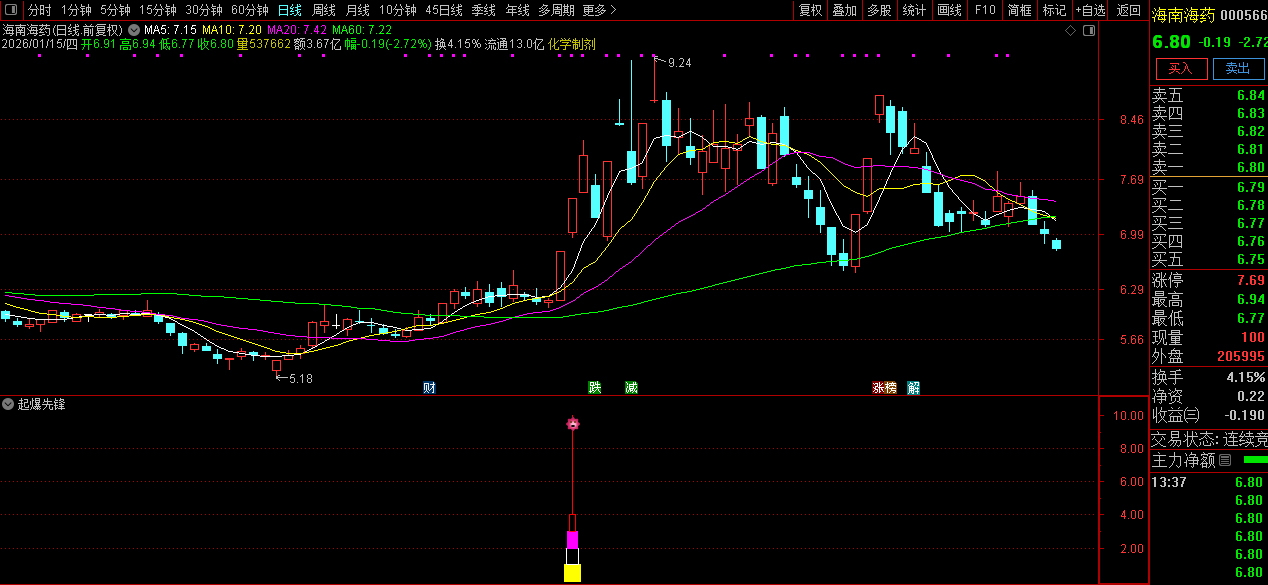The width and height of the screenshot is (1268, 585).
Task: Click the 换手 4.15% row
Action: [x=1209, y=378]
